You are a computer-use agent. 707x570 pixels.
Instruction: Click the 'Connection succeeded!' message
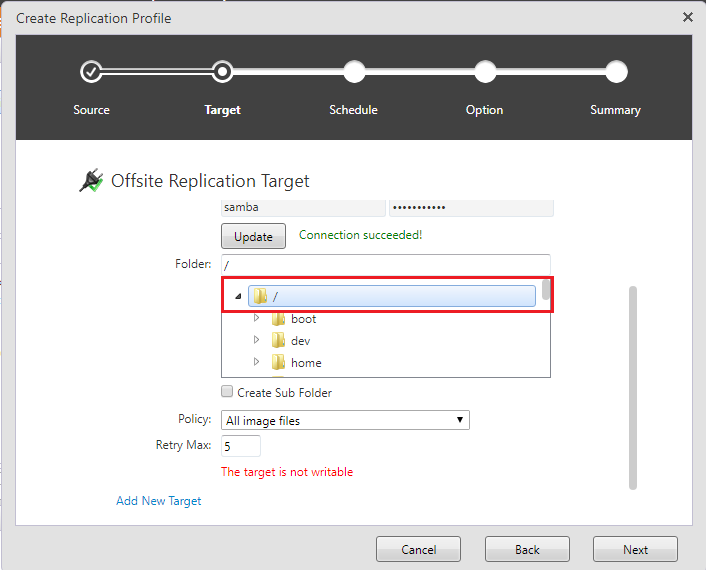click(360, 235)
